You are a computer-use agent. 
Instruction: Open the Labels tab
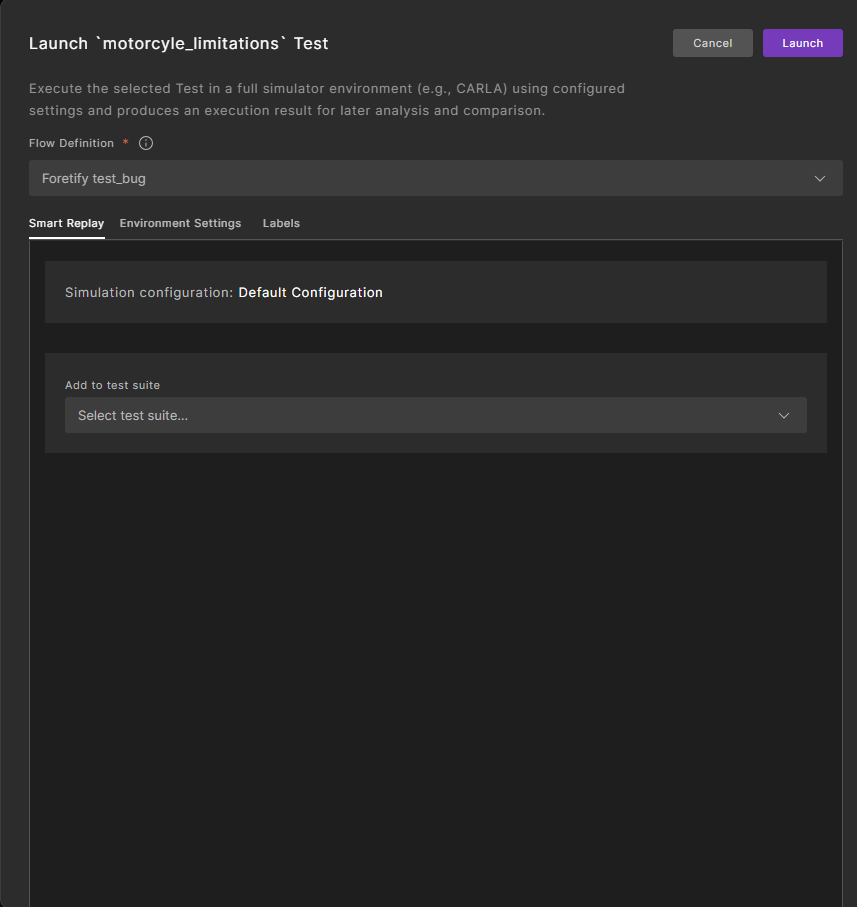click(281, 223)
